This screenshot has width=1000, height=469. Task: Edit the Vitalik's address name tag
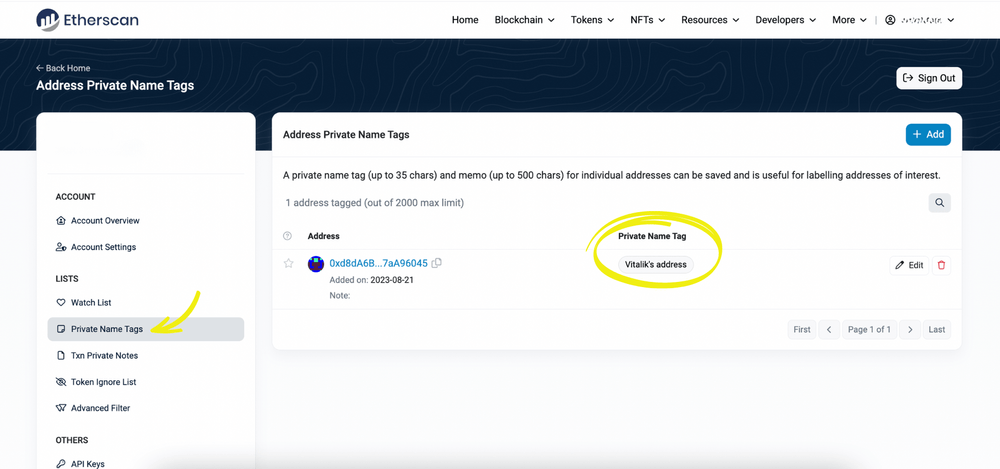click(909, 265)
